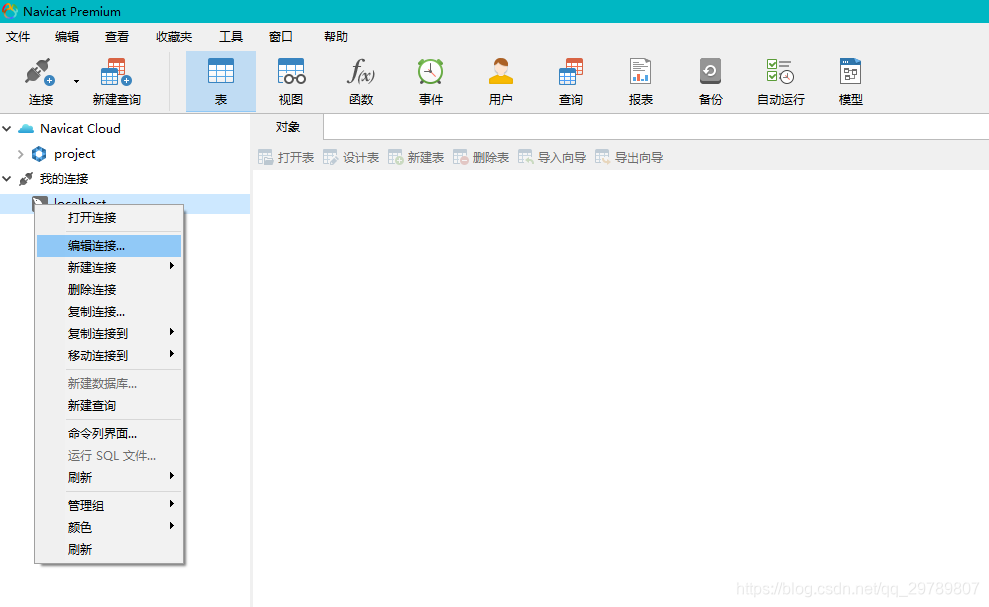Choose the last 刷新 context menu entry
Viewport: 989px width, 607px height.
[109, 550]
